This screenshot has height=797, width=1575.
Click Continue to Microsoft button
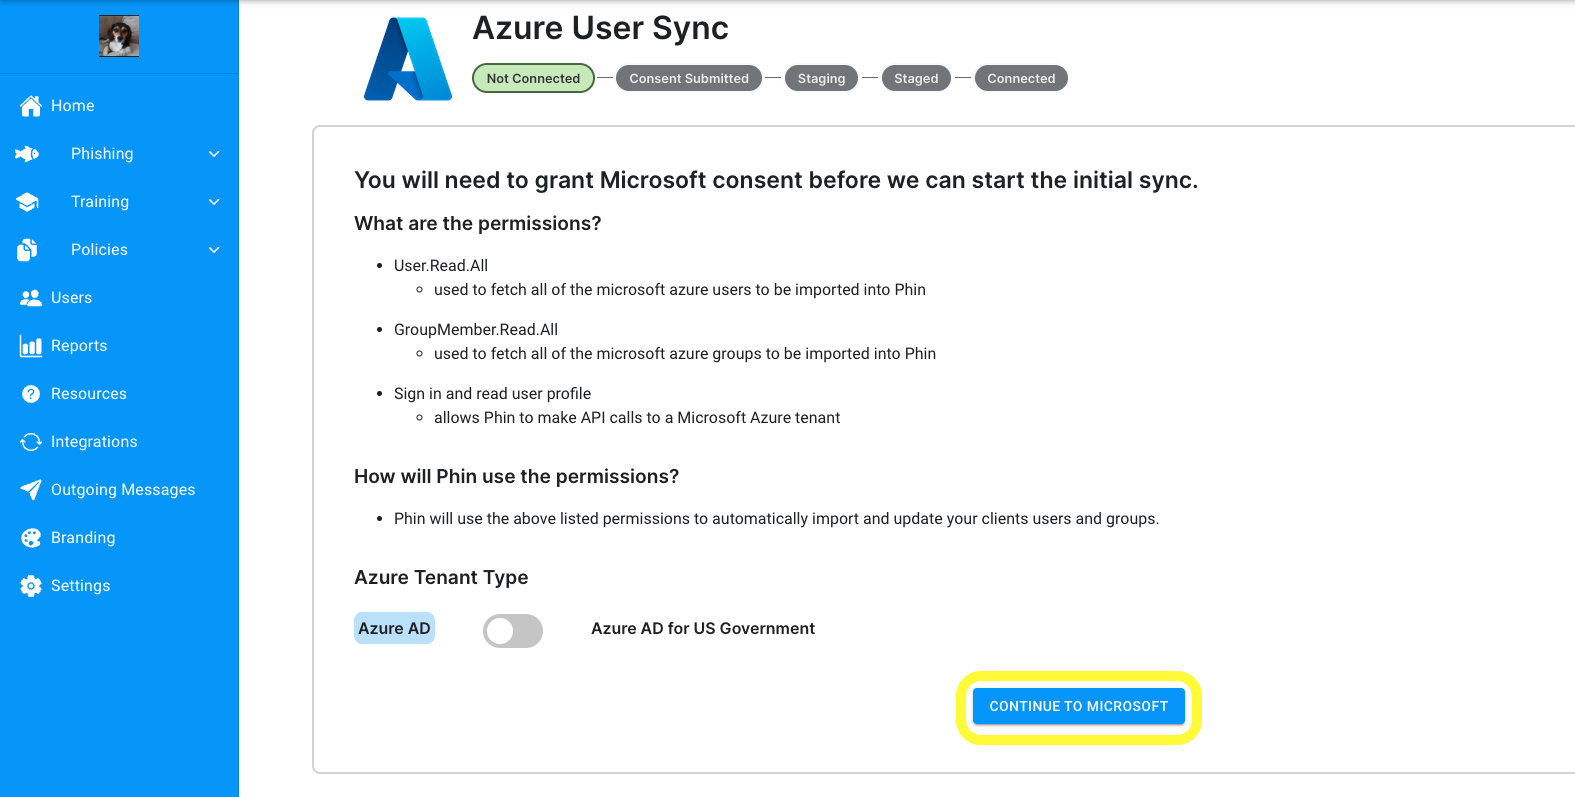tap(1078, 706)
